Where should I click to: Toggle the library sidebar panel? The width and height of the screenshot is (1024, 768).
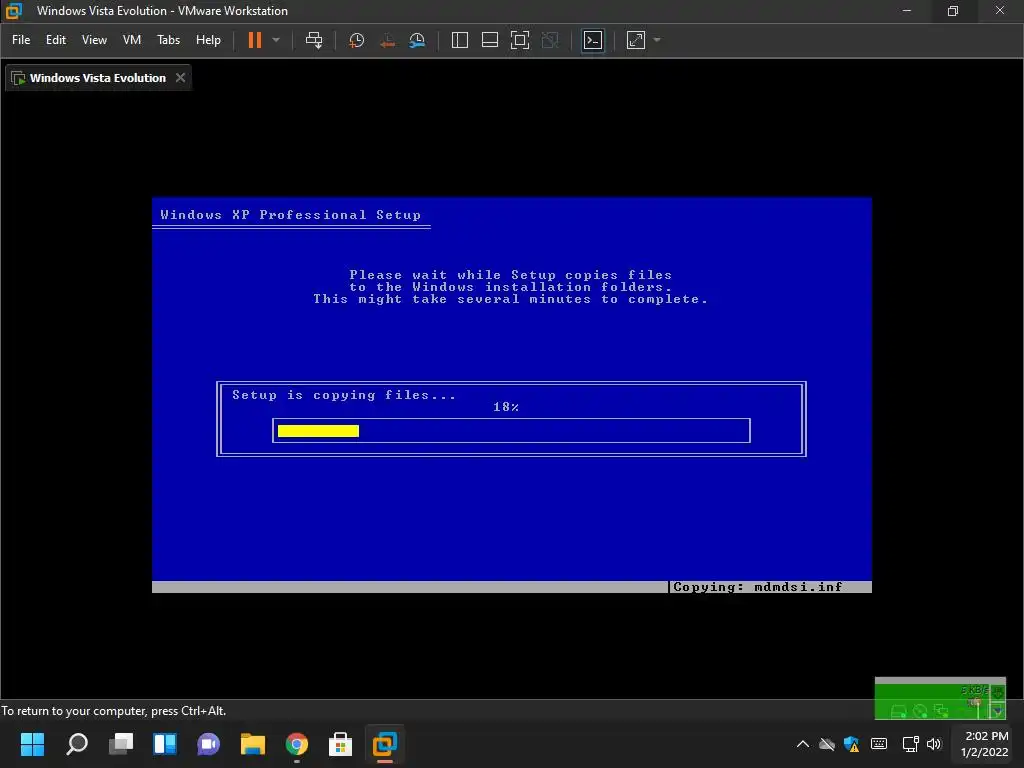pos(460,40)
